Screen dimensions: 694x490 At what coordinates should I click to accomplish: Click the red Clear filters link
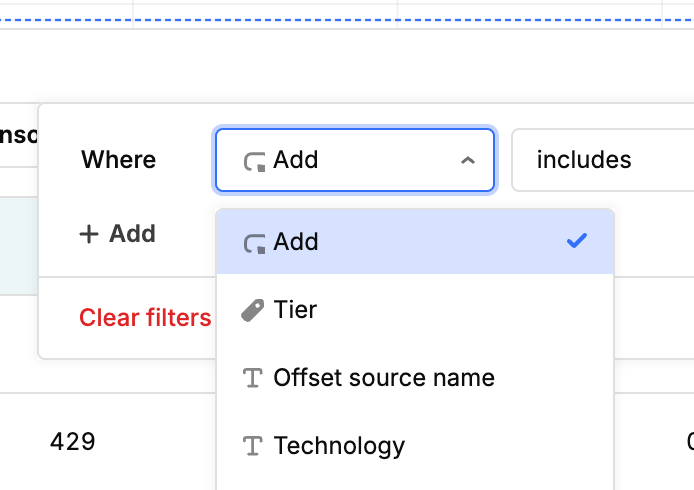(145, 318)
